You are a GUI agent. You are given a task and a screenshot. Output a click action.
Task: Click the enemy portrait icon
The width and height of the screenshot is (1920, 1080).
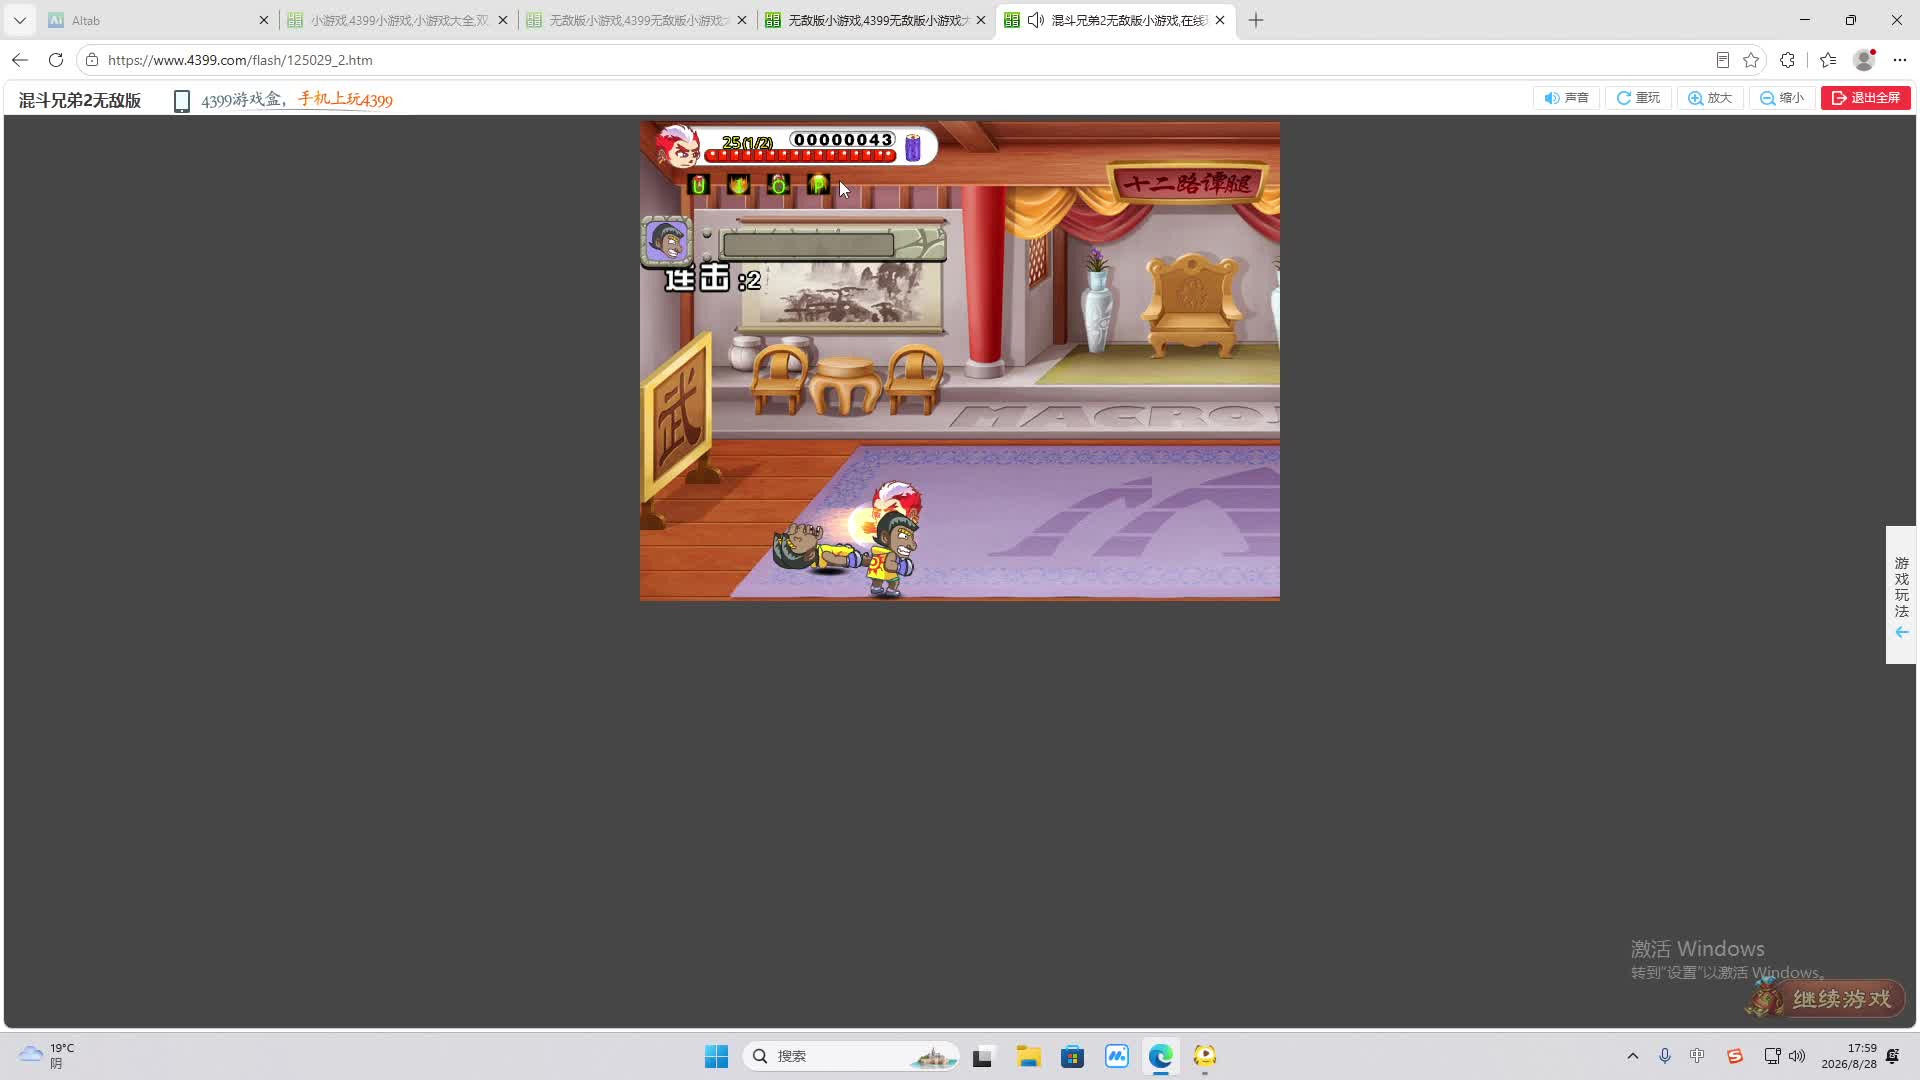coord(666,241)
